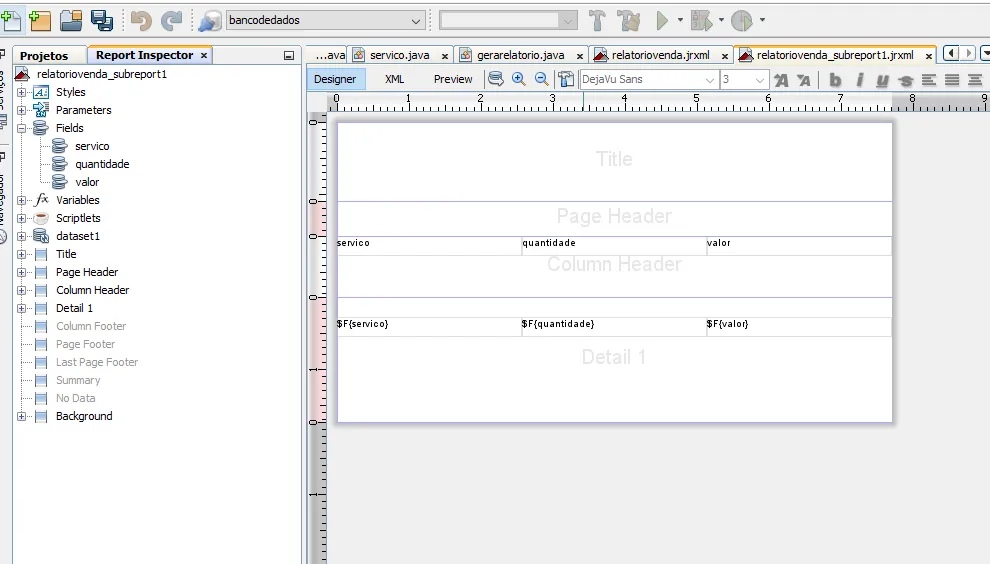Apply justified text alignment
The image size is (990, 564).
[952, 80]
